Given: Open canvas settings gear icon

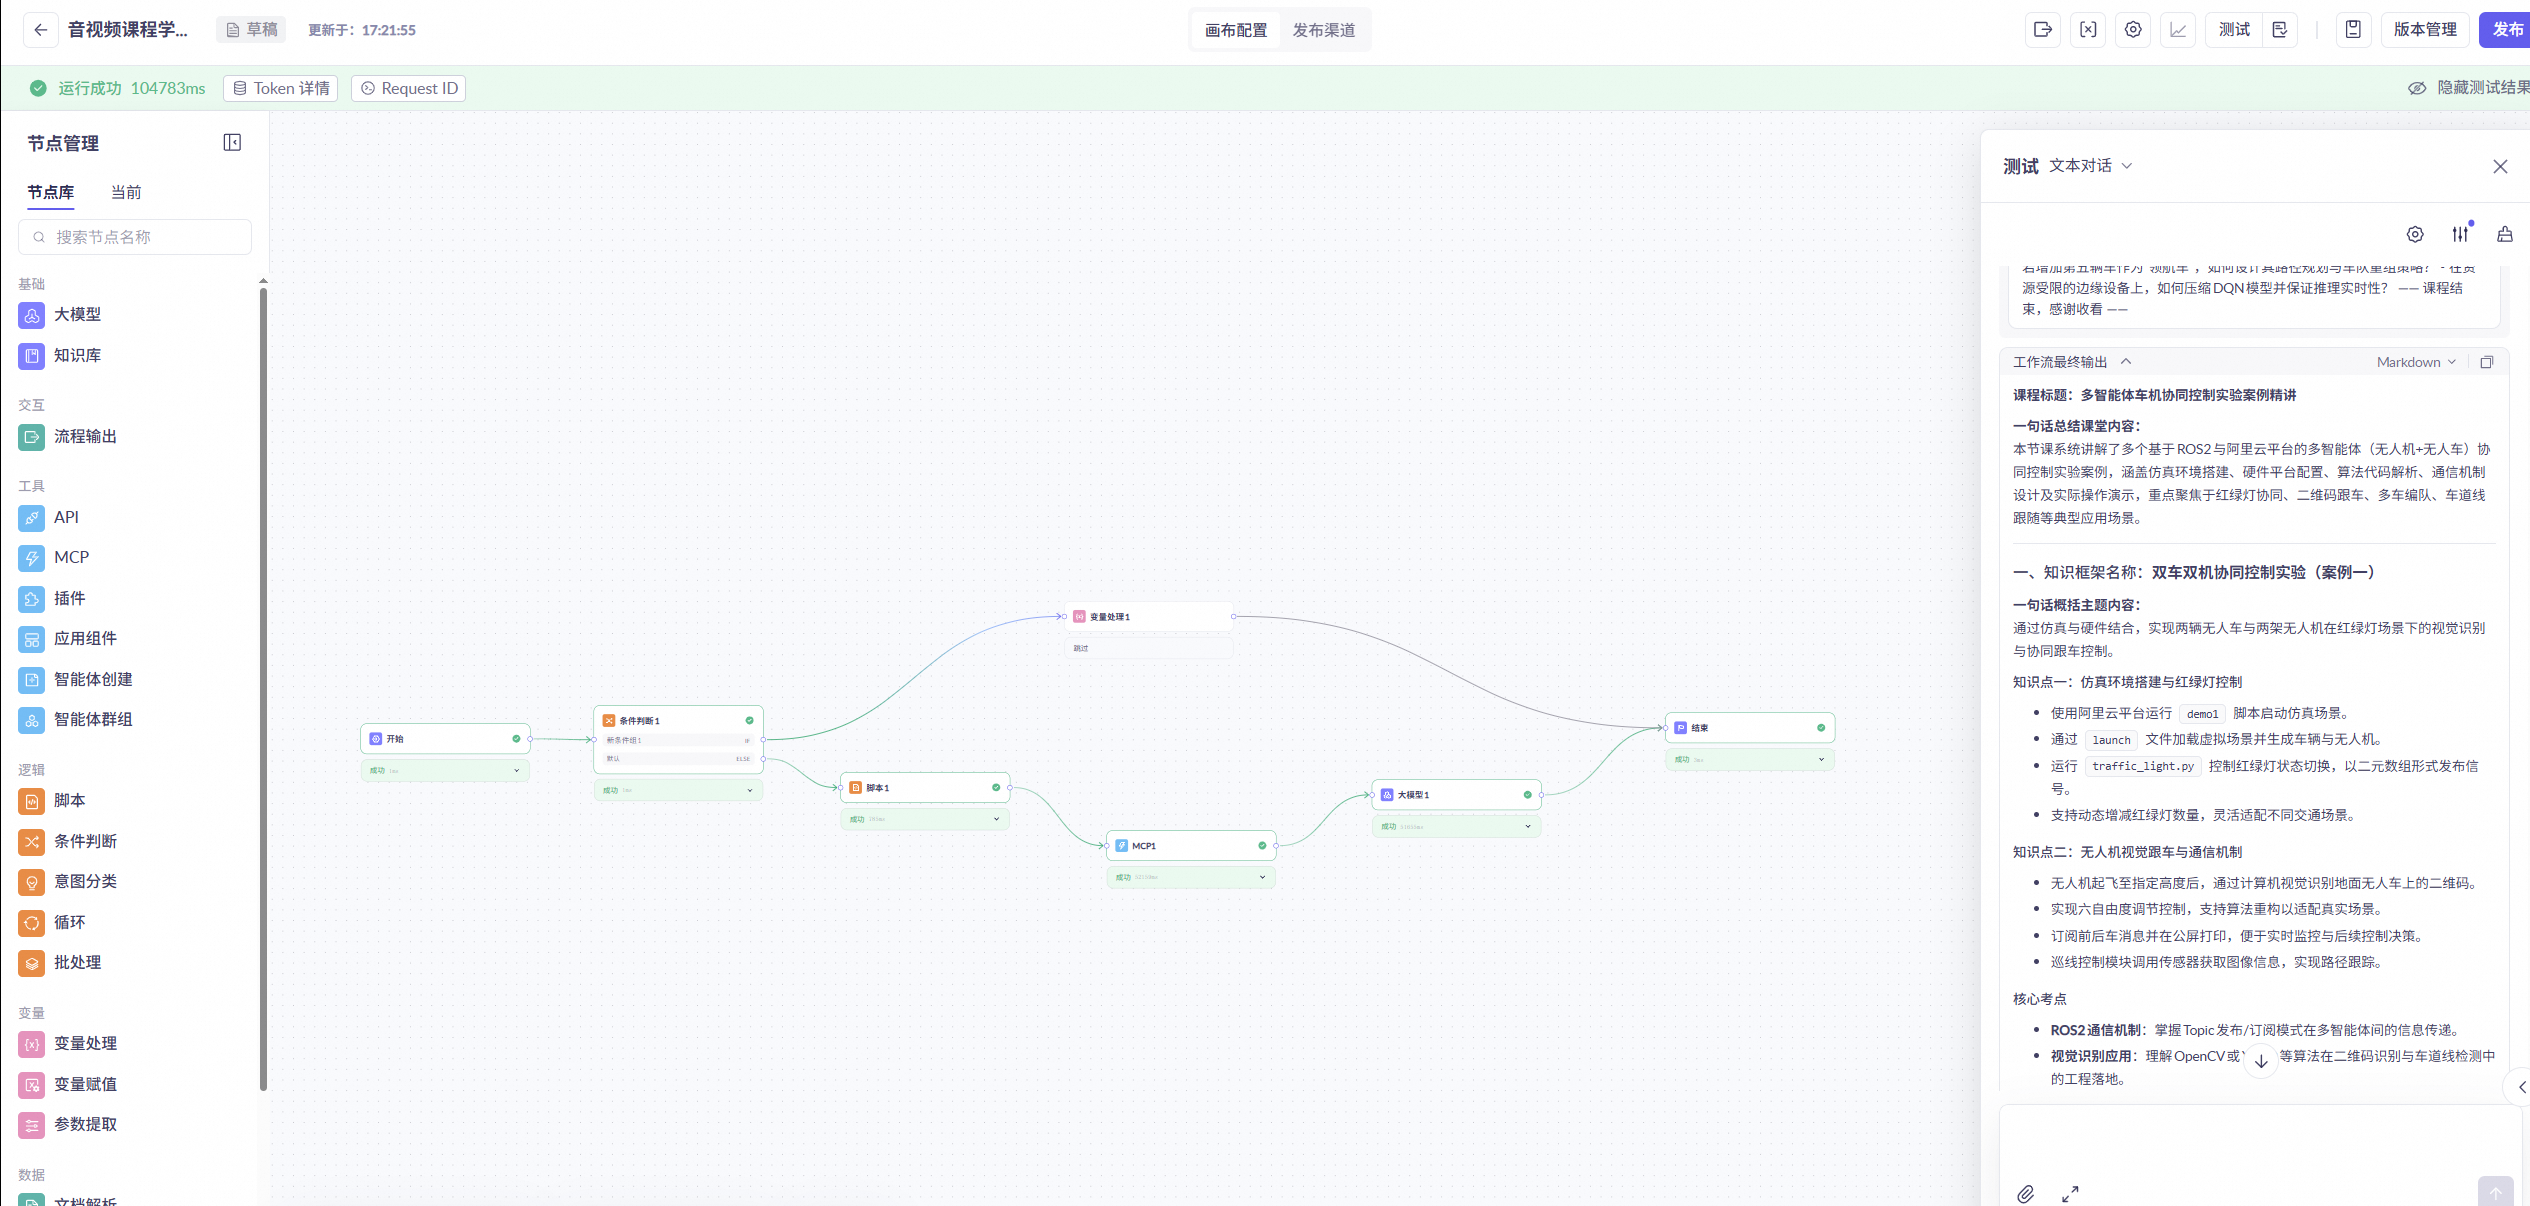Looking at the screenshot, I should pos(2133,30).
